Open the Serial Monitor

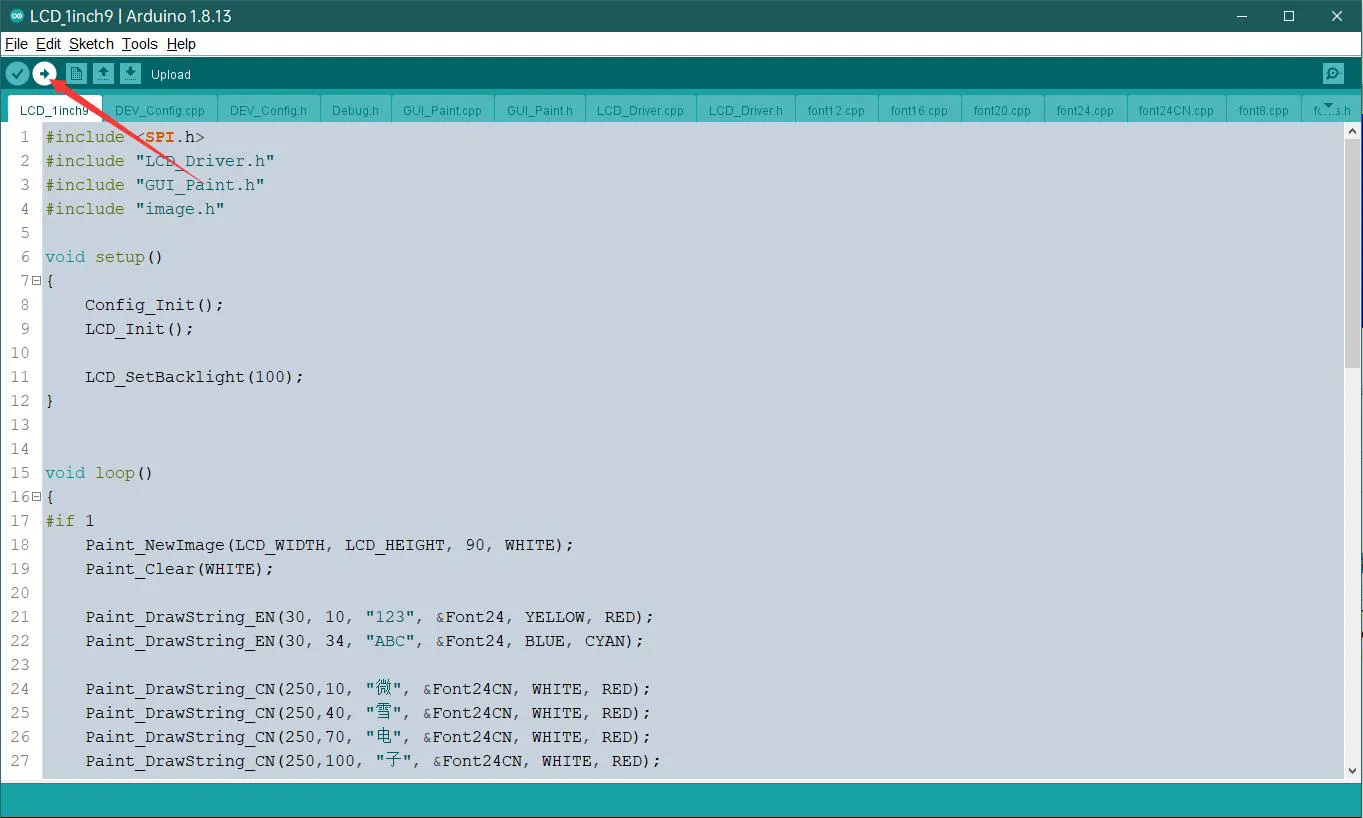[1333, 74]
